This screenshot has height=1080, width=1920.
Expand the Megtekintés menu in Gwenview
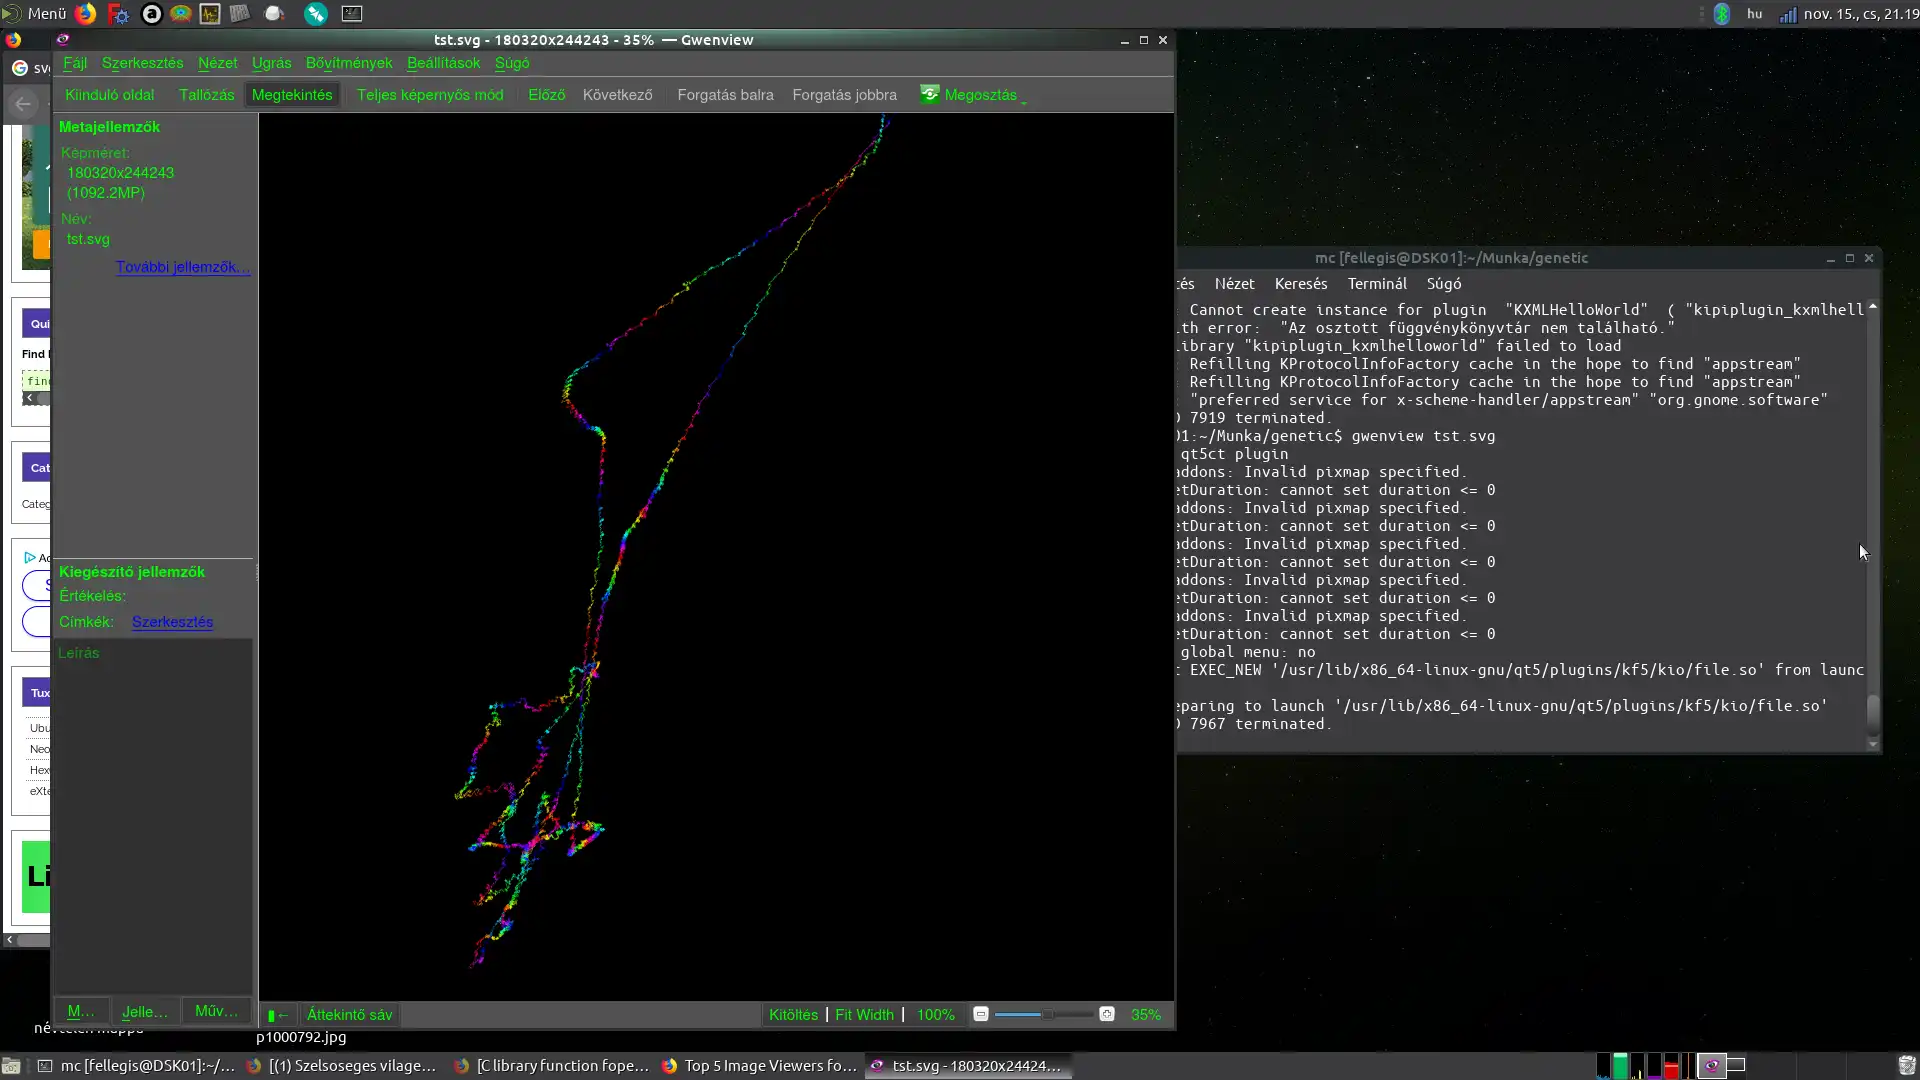point(291,94)
